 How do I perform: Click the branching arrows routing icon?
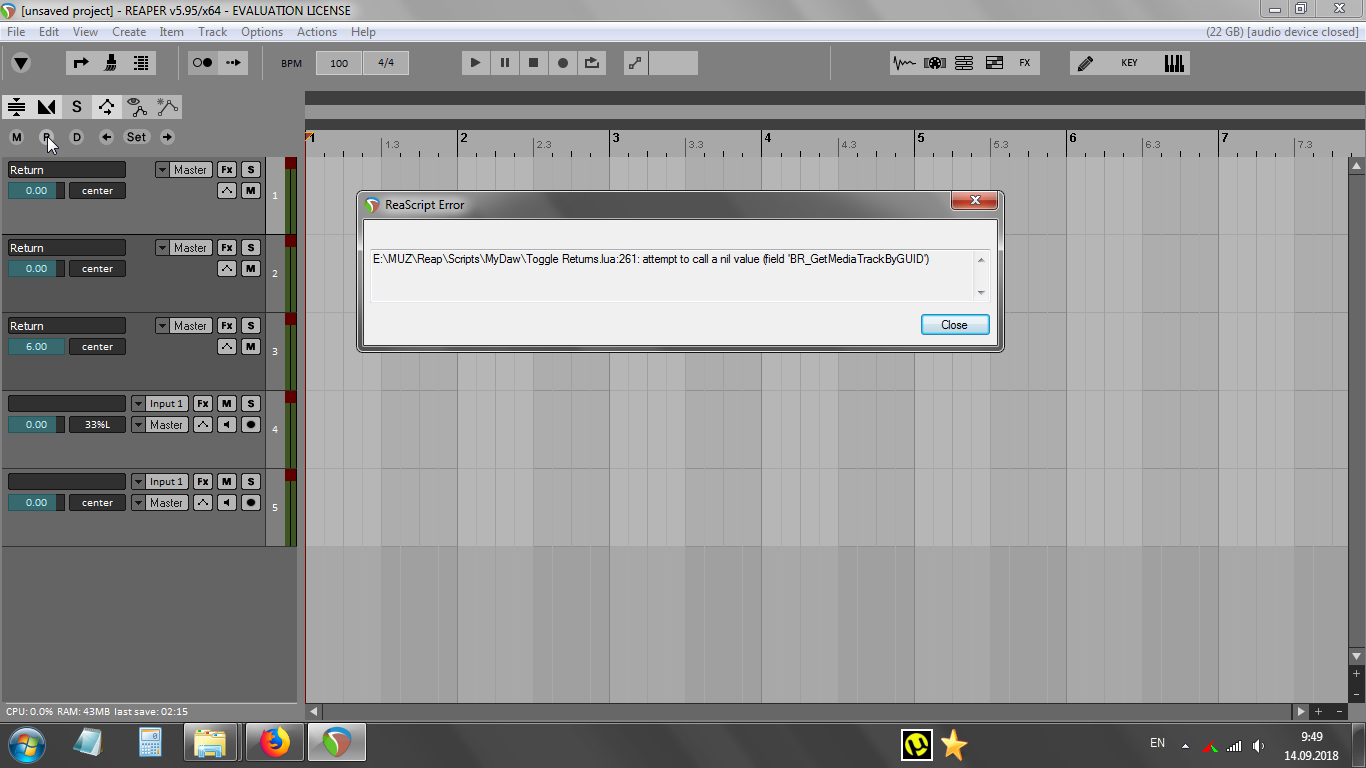(106, 106)
